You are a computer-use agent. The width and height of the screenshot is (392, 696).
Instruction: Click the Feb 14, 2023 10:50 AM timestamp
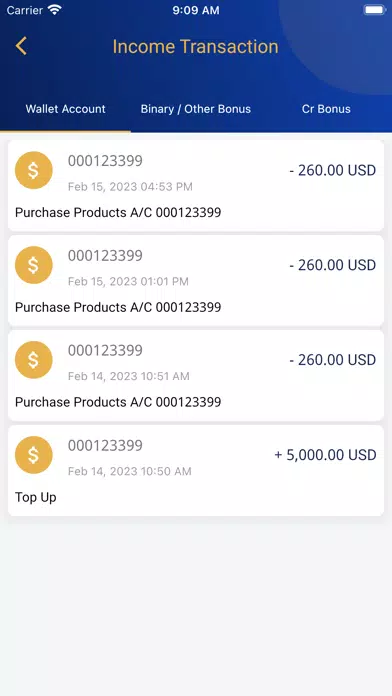(x=130, y=471)
